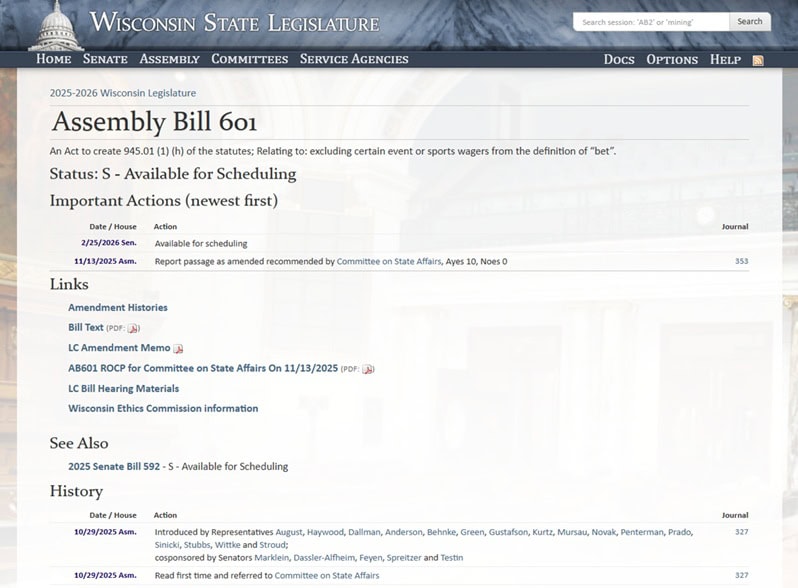
Task: Open Representative Prado's link
Action: 679,532
